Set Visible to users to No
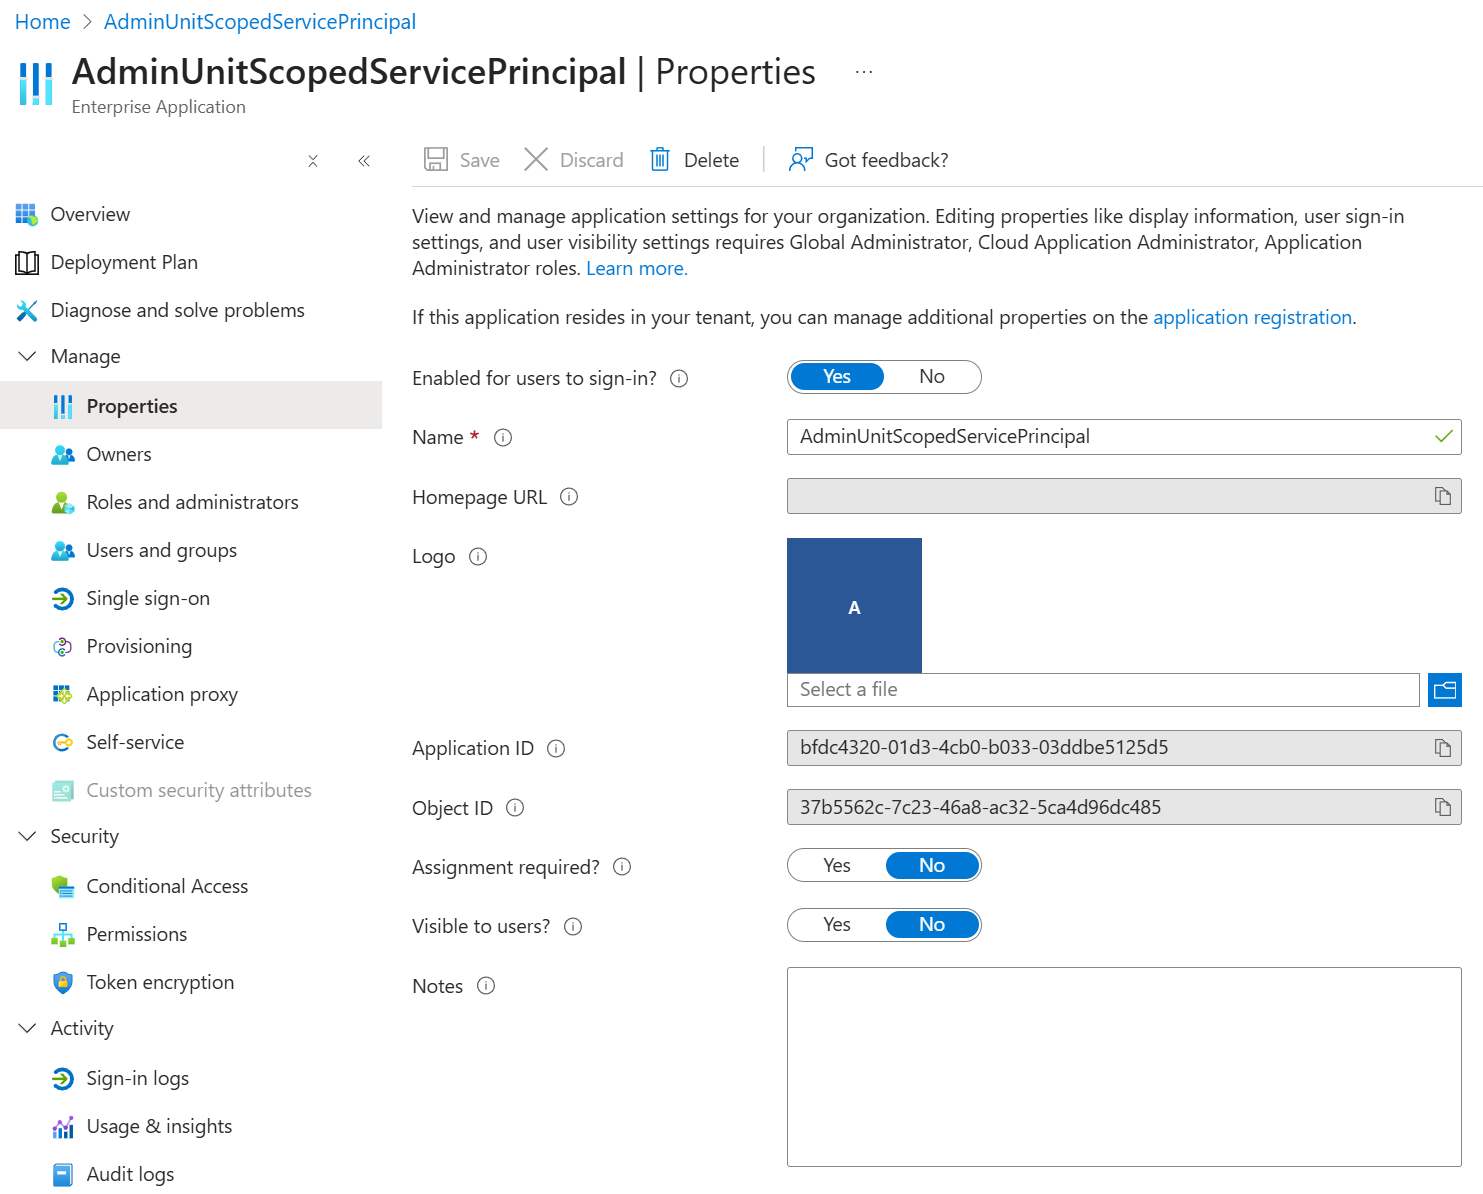Image resolution: width=1483 pixels, height=1194 pixels. 932,925
